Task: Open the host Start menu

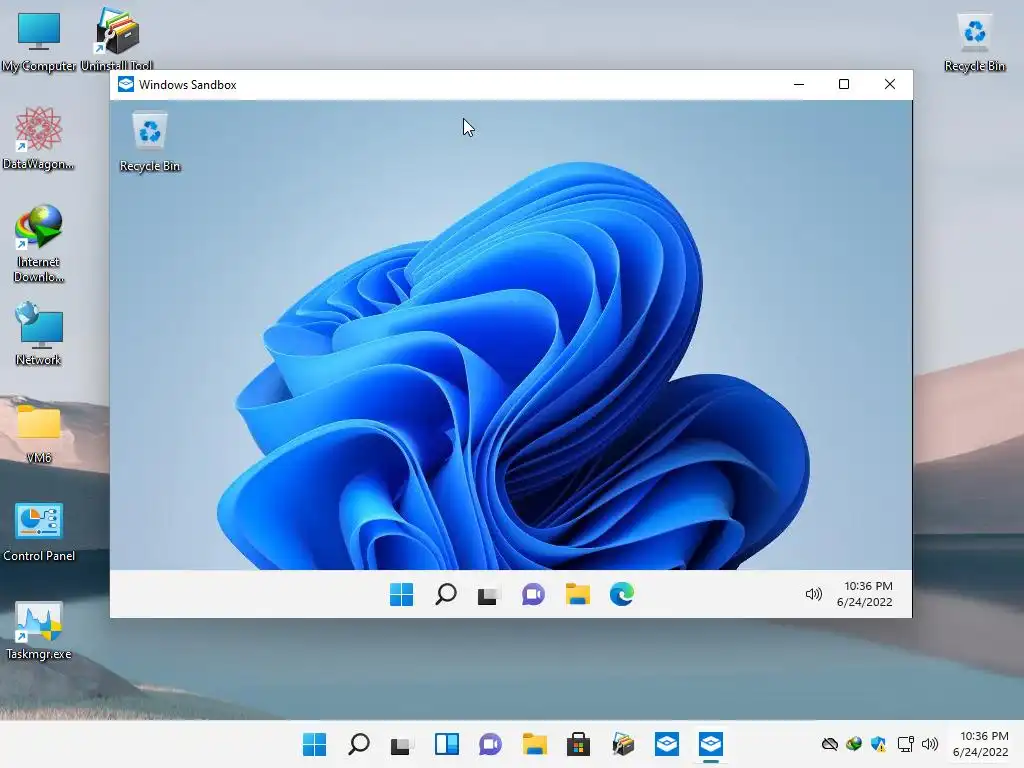Action: [x=314, y=744]
